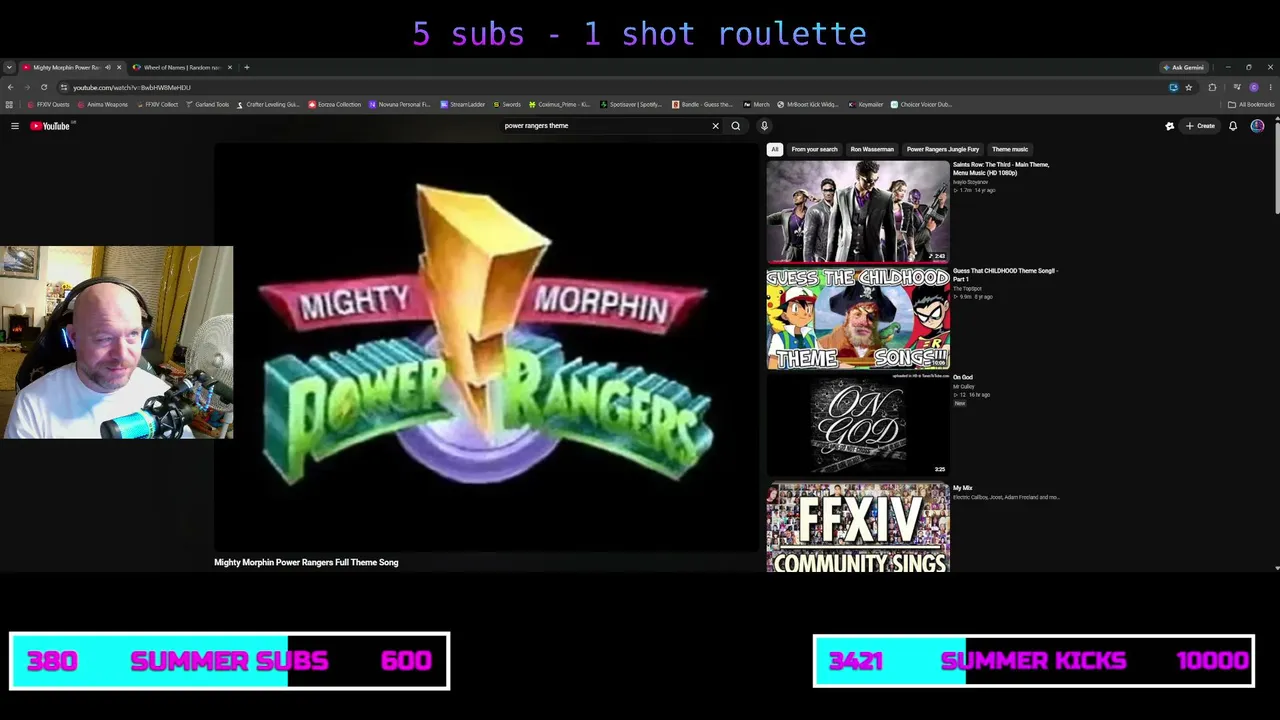Open the All Bookmarks folder
This screenshot has height=720, width=1280.
tap(1251, 104)
